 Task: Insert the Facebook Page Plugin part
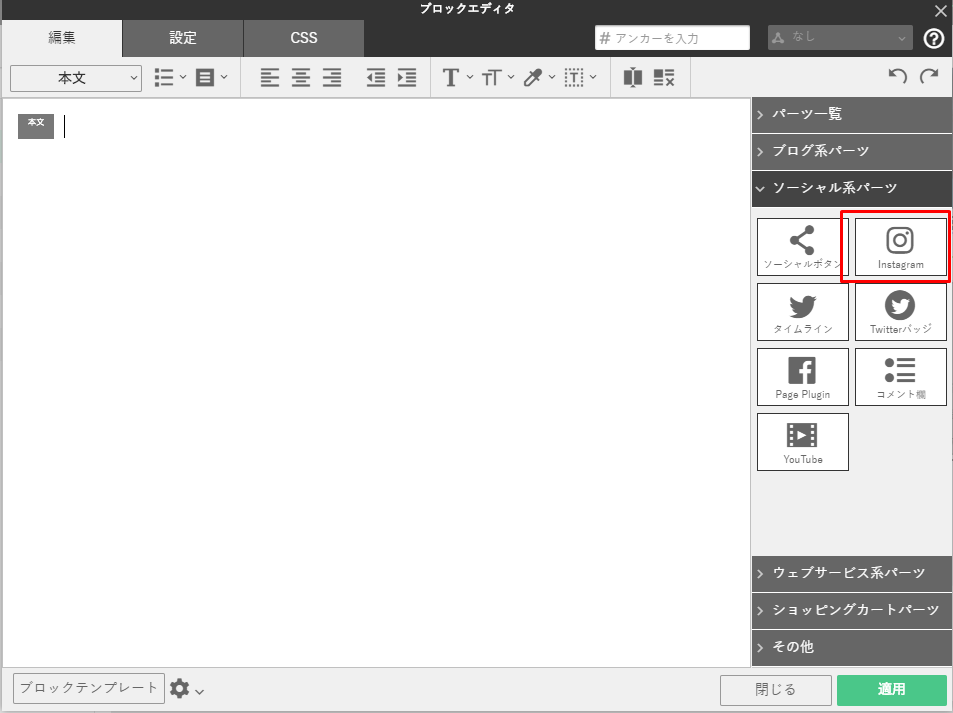(802, 377)
